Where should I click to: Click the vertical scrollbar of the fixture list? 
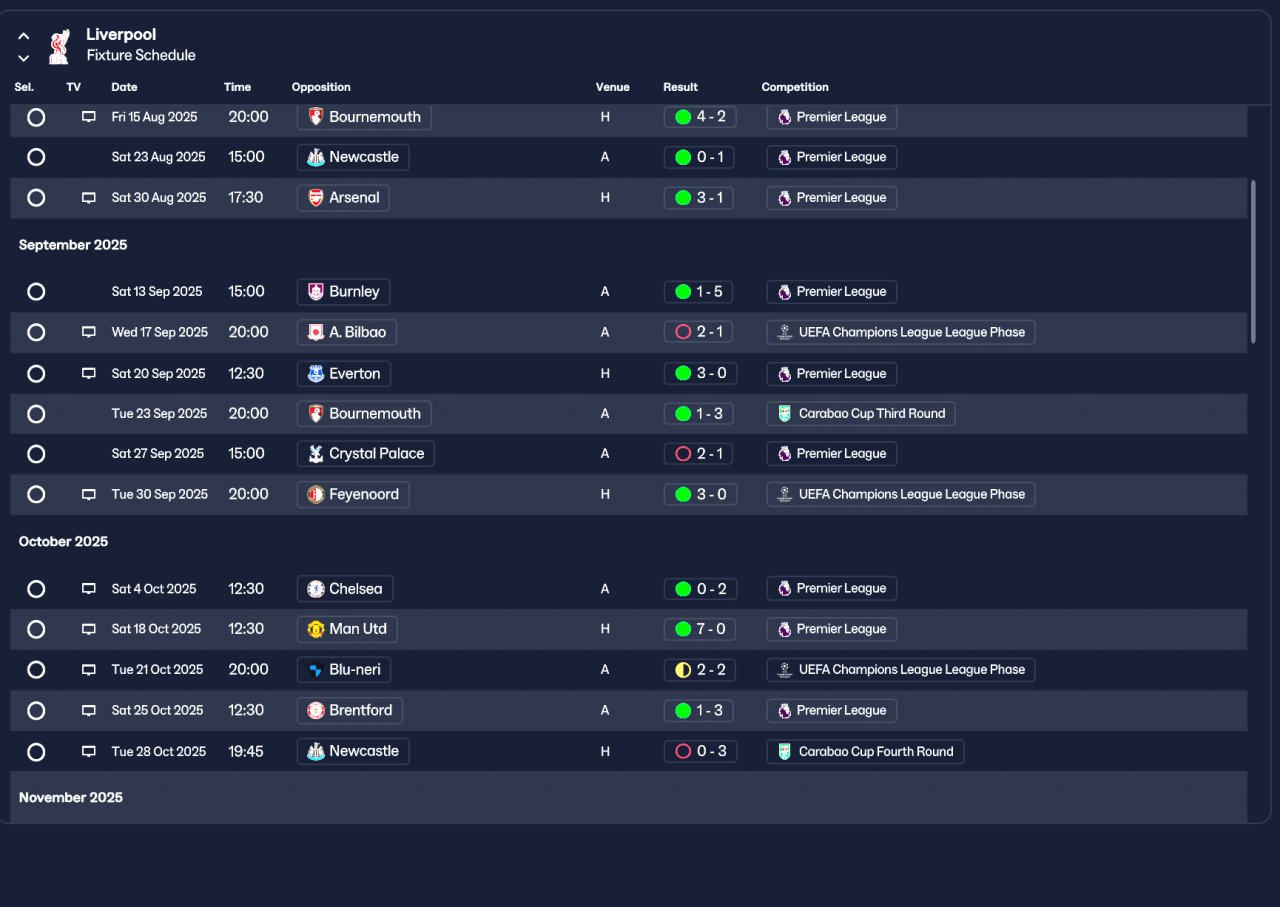coord(1254,262)
